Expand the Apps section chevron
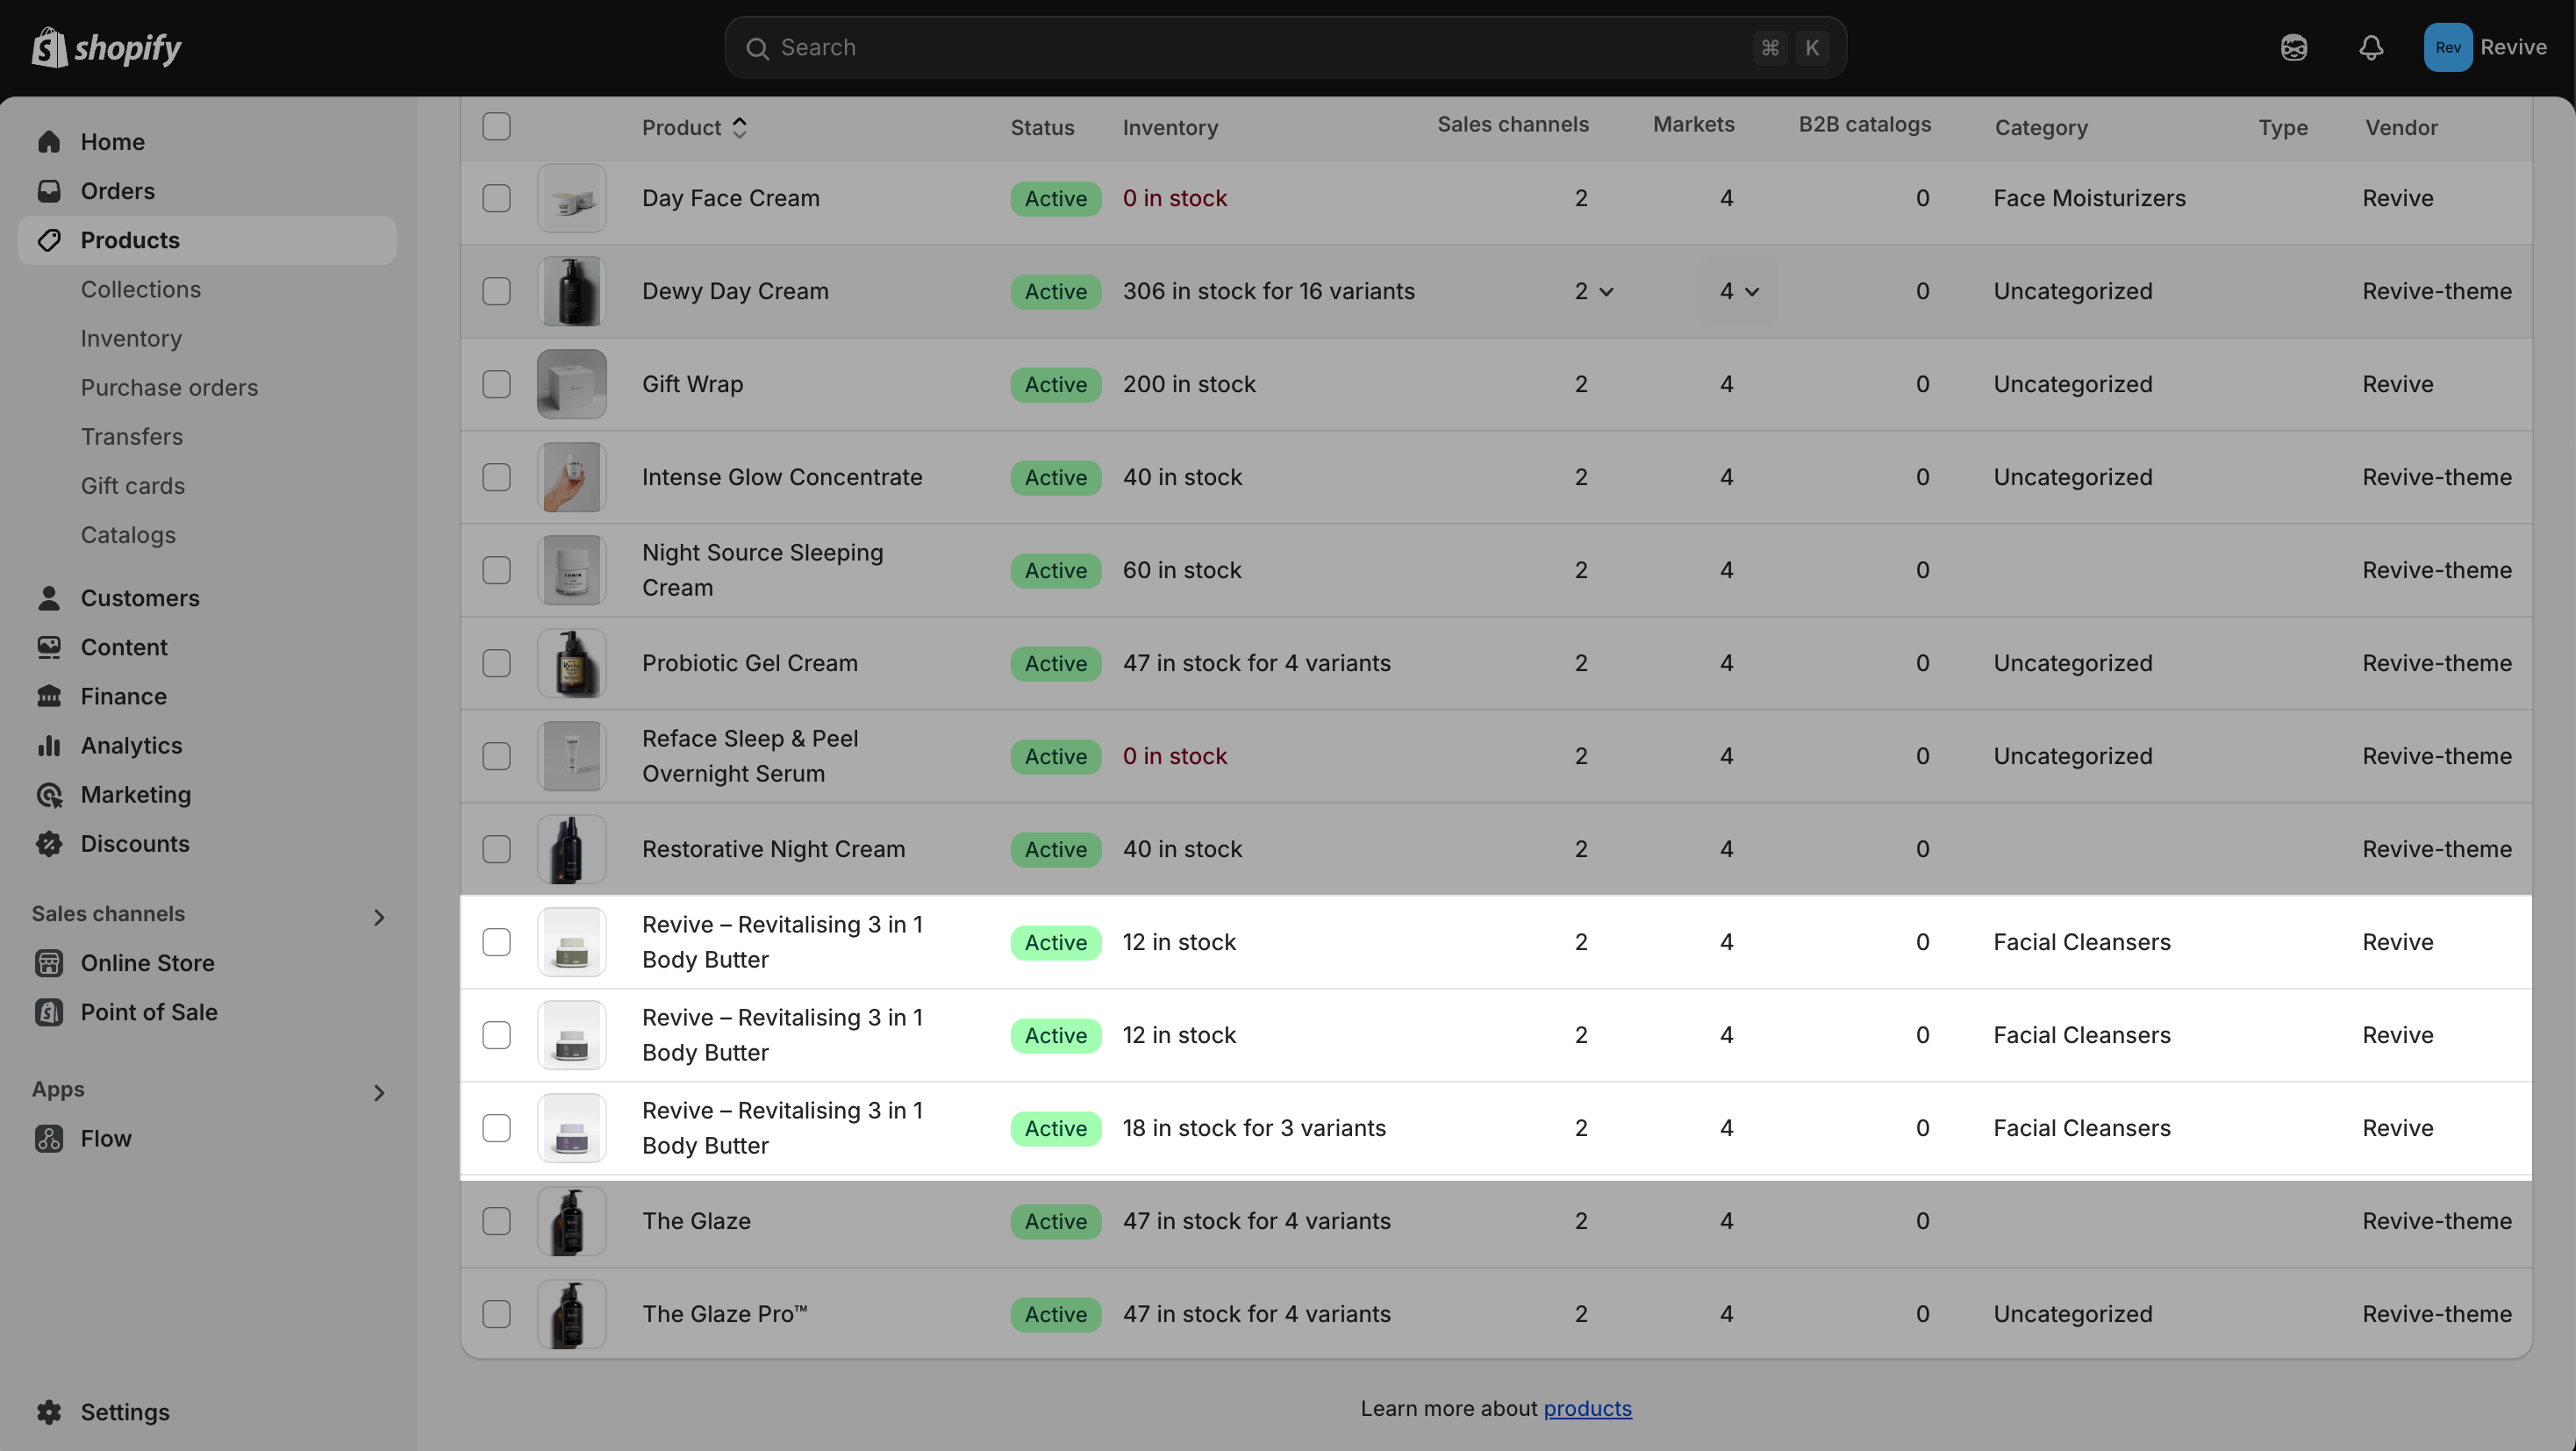The height and width of the screenshot is (1451, 2576). (378, 1092)
